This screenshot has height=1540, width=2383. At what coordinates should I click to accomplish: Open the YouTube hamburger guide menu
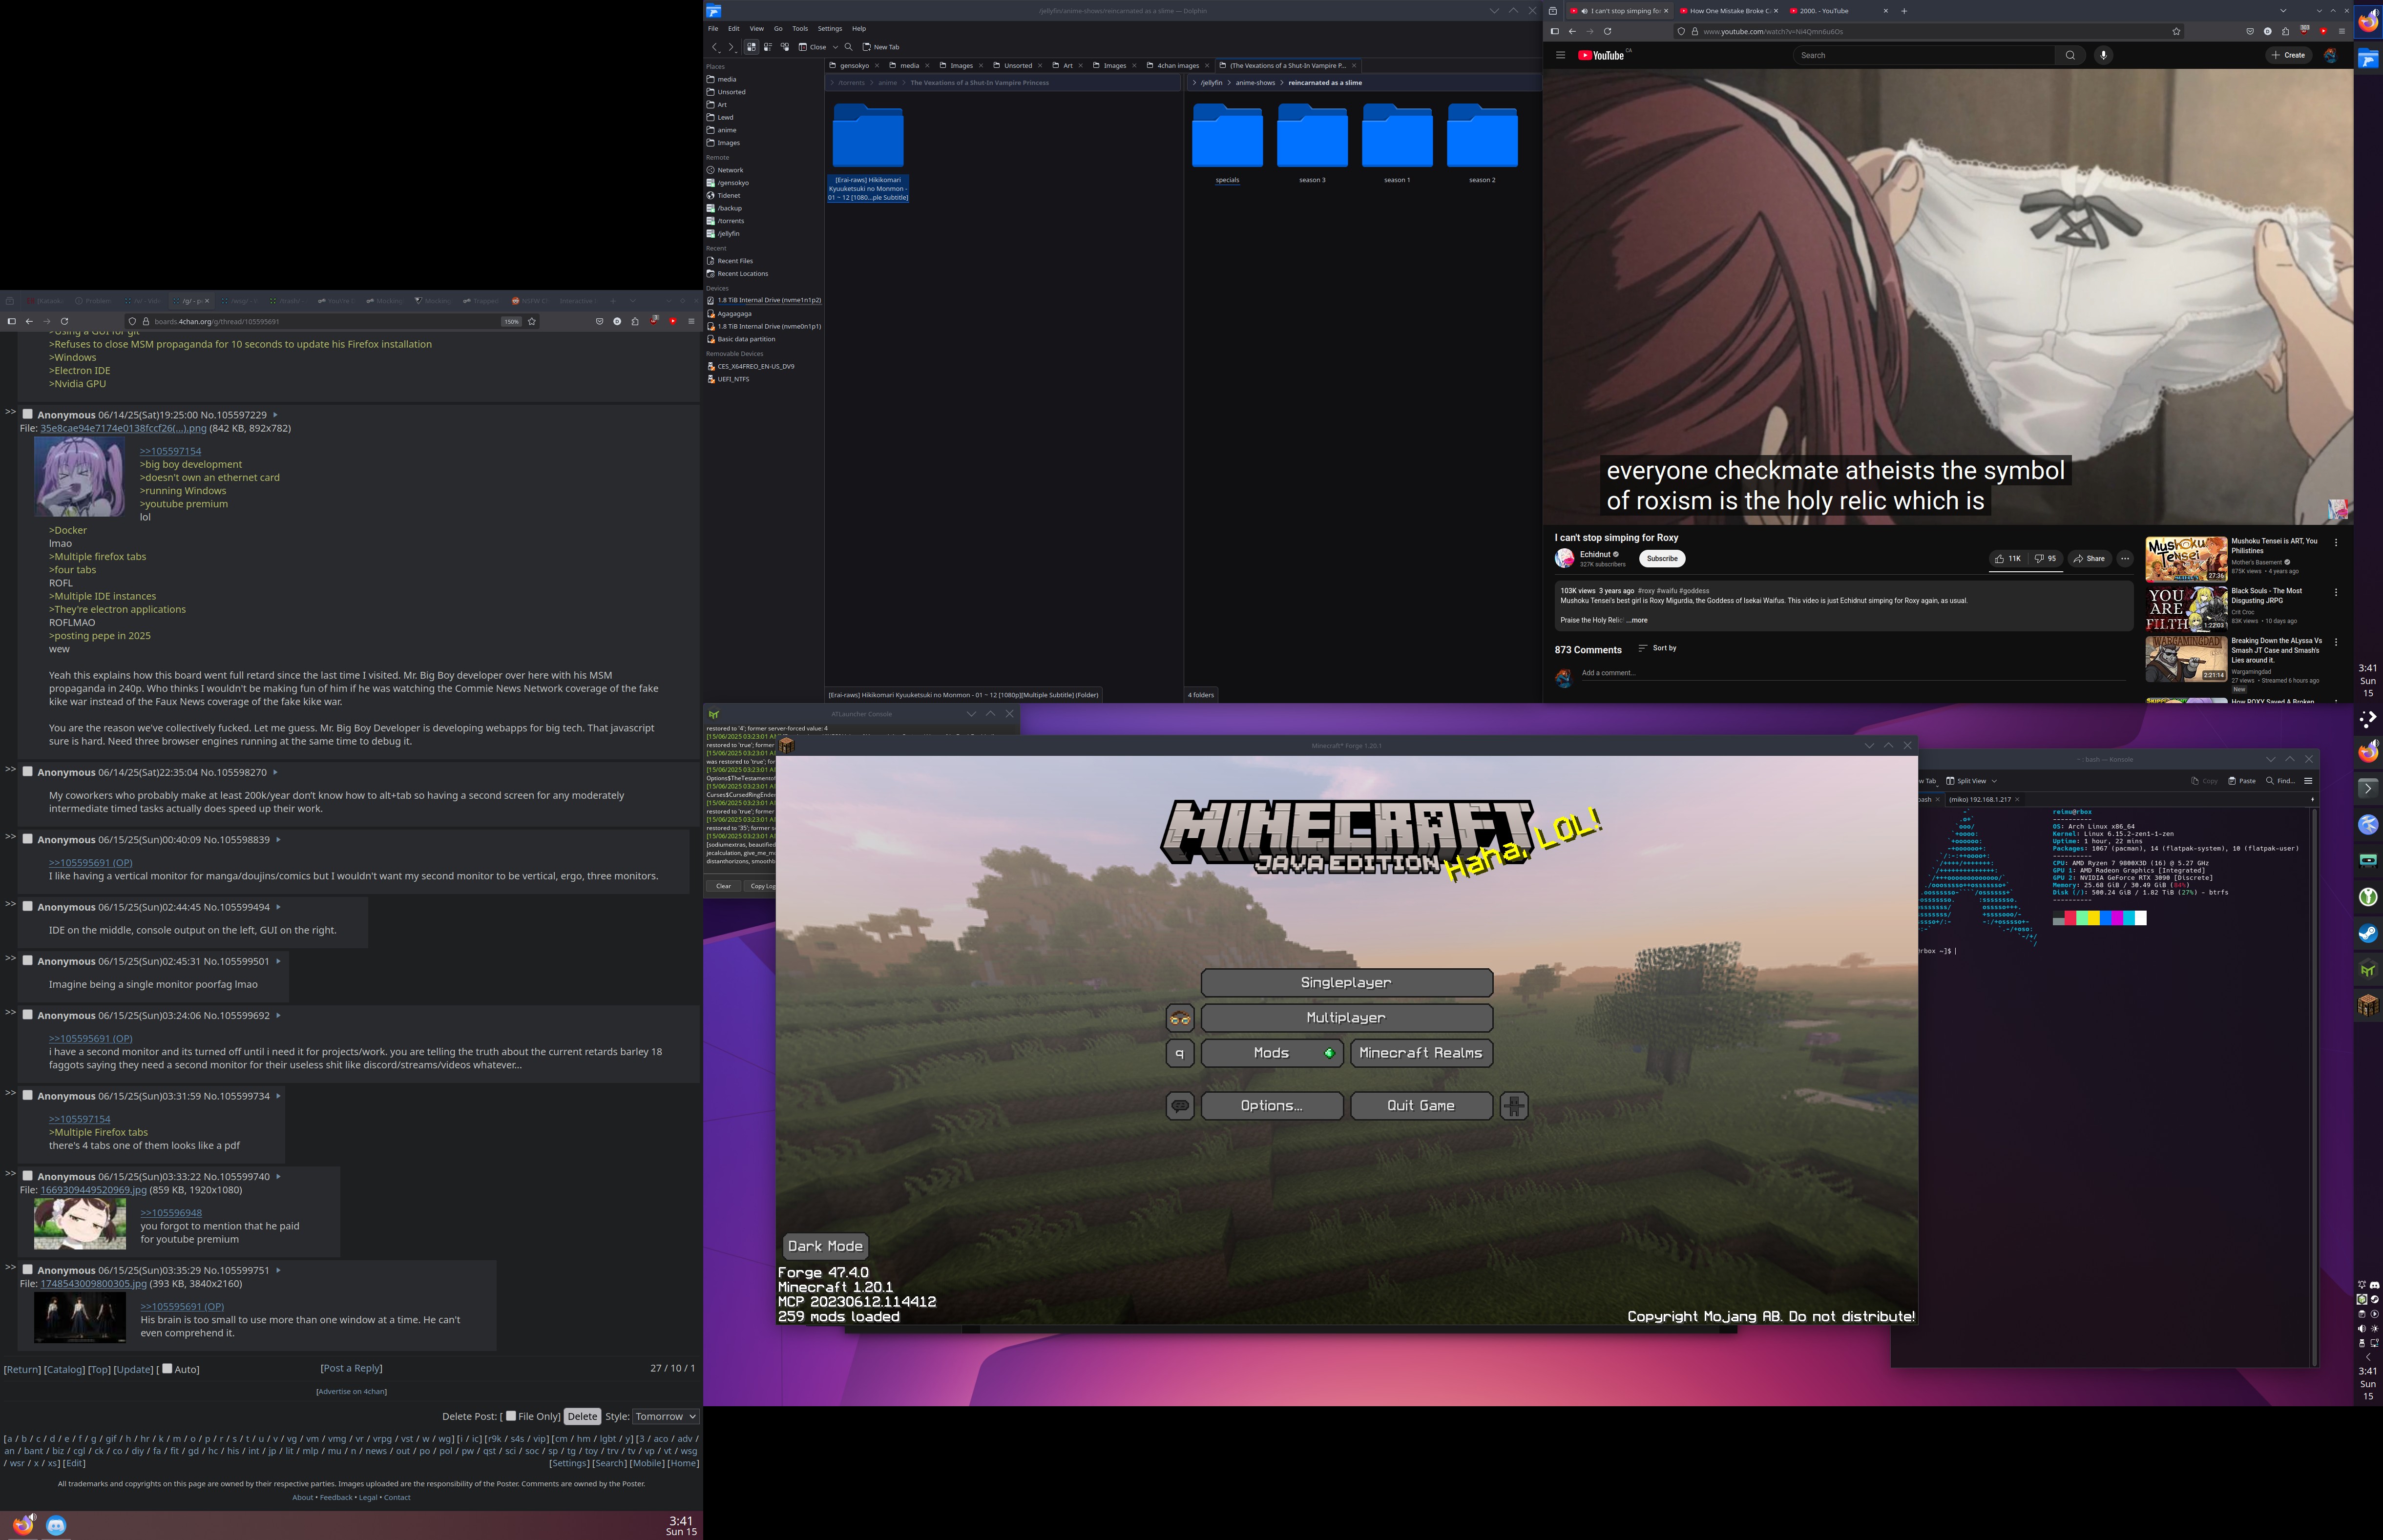pos(1560,55)
